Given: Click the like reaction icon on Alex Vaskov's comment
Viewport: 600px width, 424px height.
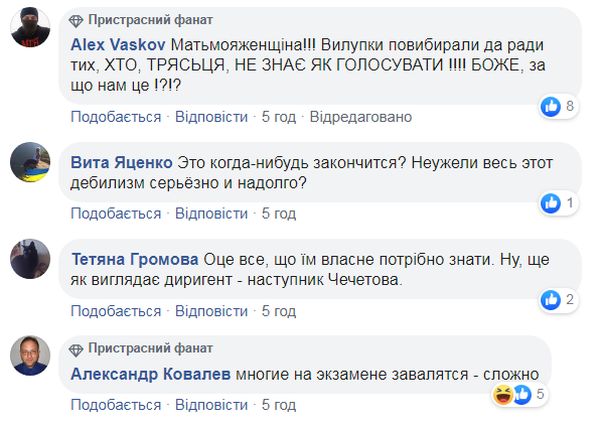Looking at the screenshot, I should point(551,106).
